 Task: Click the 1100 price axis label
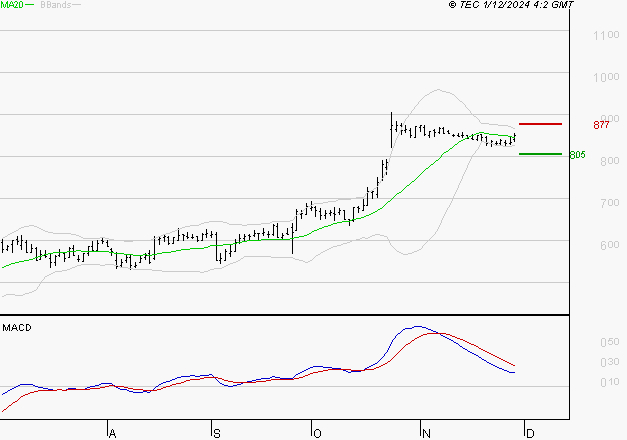pyautogui.click(x=606, y=35)
